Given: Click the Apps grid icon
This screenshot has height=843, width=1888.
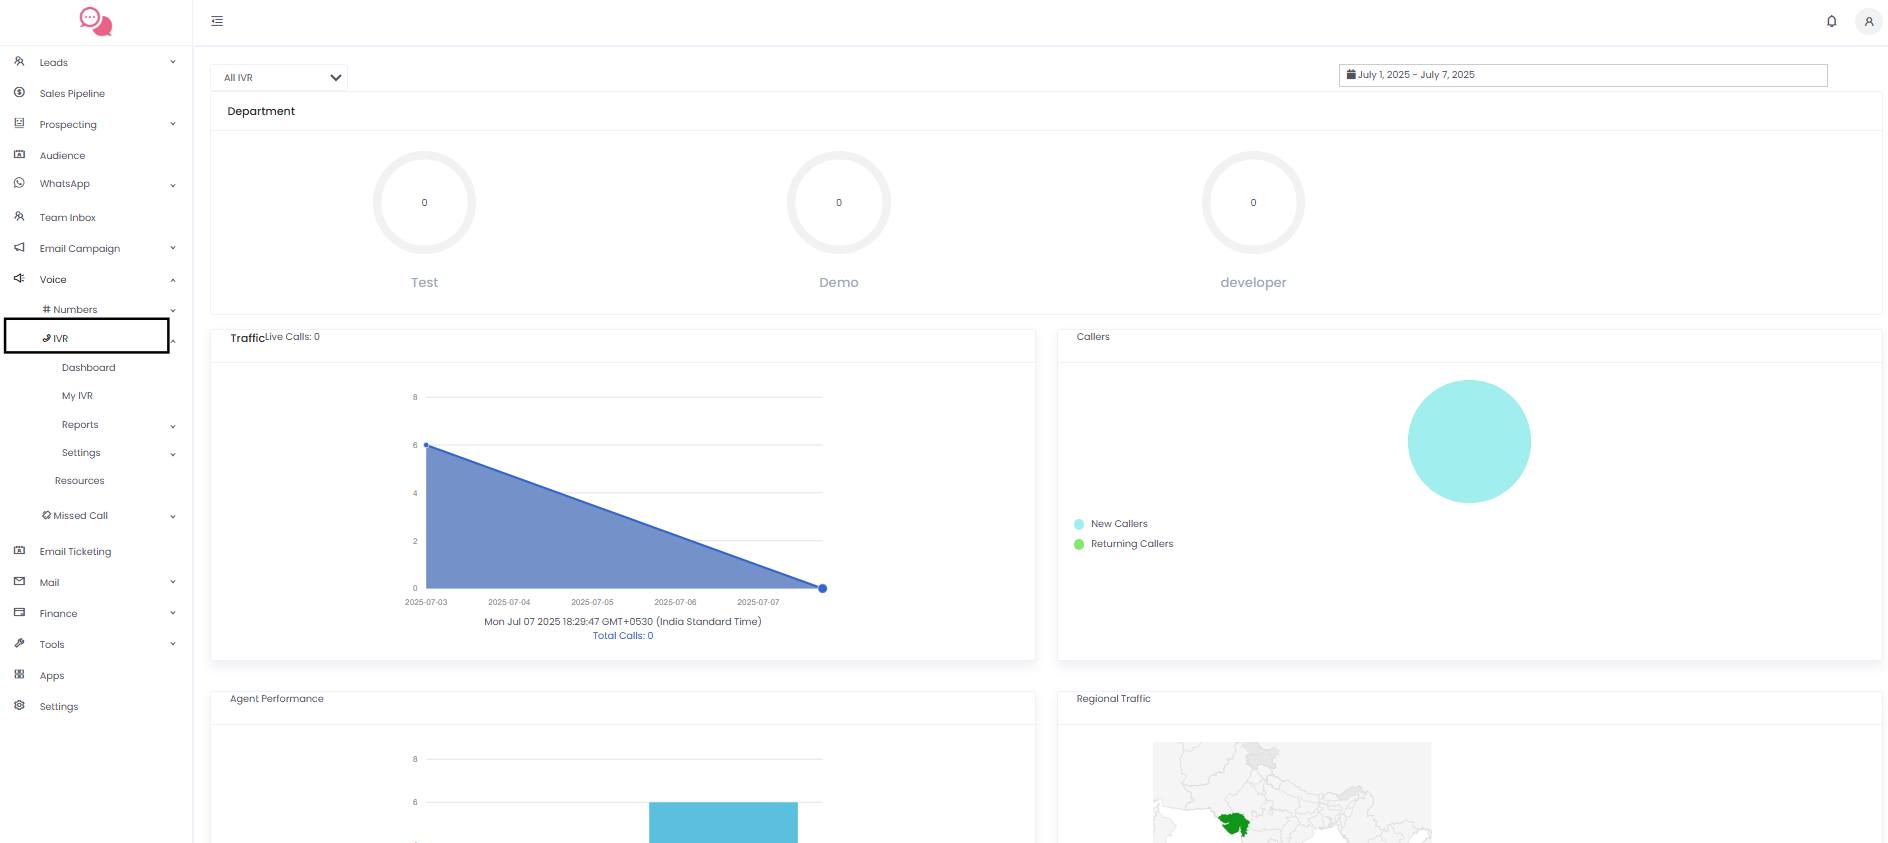Looking at the screenshot, I should tap(19, 675).
